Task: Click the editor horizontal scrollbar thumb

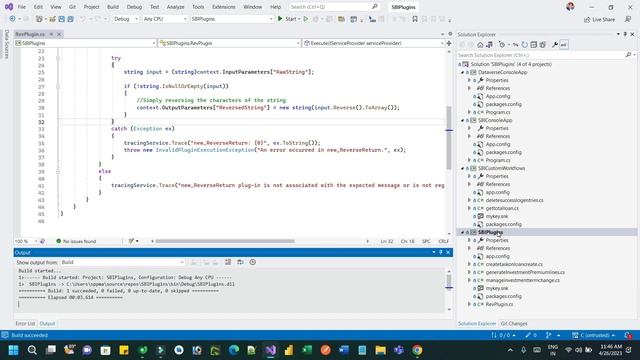Action: point(225,241)
